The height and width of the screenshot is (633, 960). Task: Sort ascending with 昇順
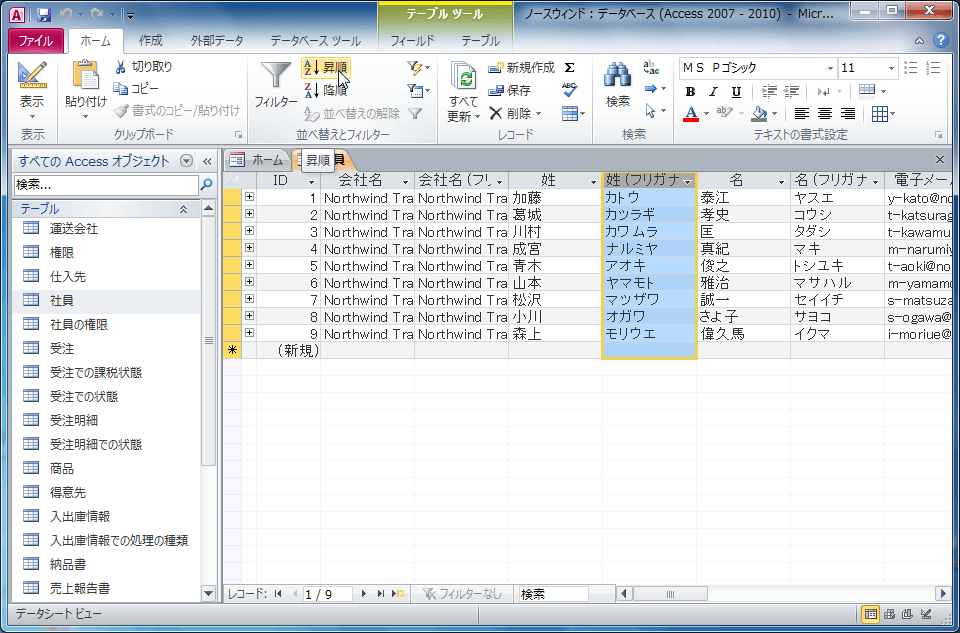(x=326, y=67)
